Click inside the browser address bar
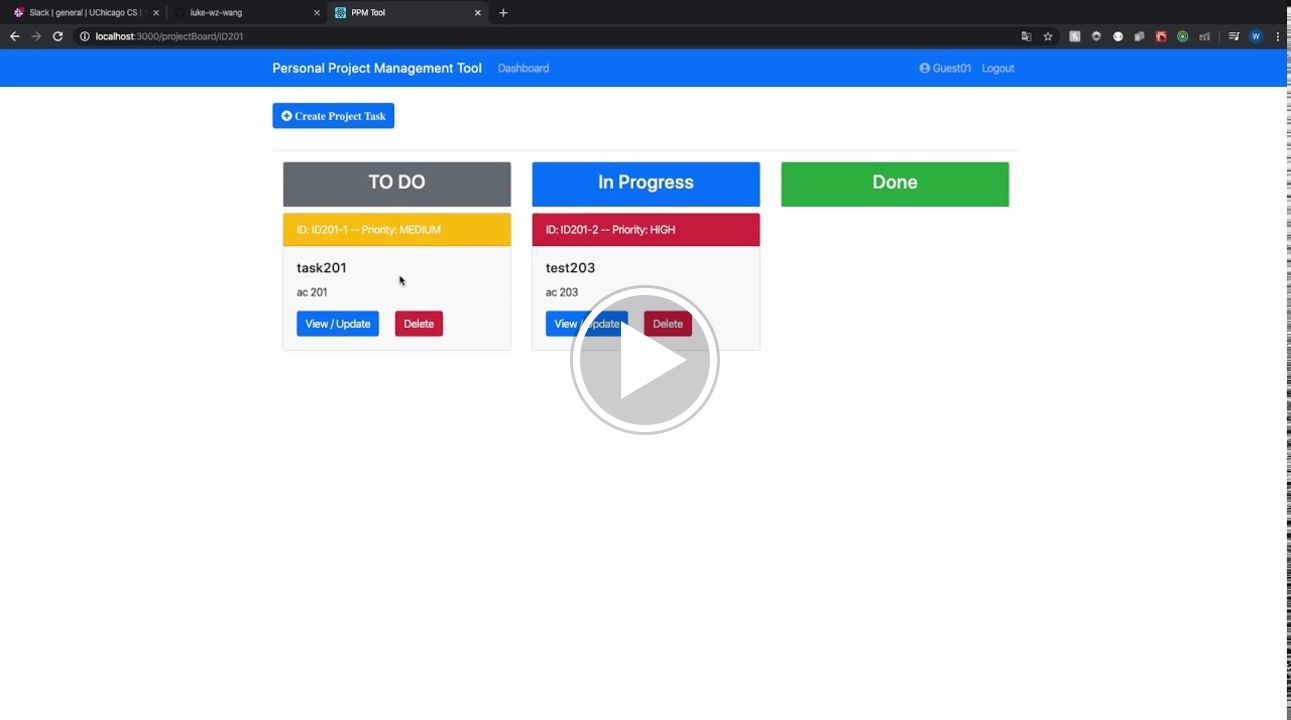The width and height of the screenshot is (1291, 720). click(300, 35)
